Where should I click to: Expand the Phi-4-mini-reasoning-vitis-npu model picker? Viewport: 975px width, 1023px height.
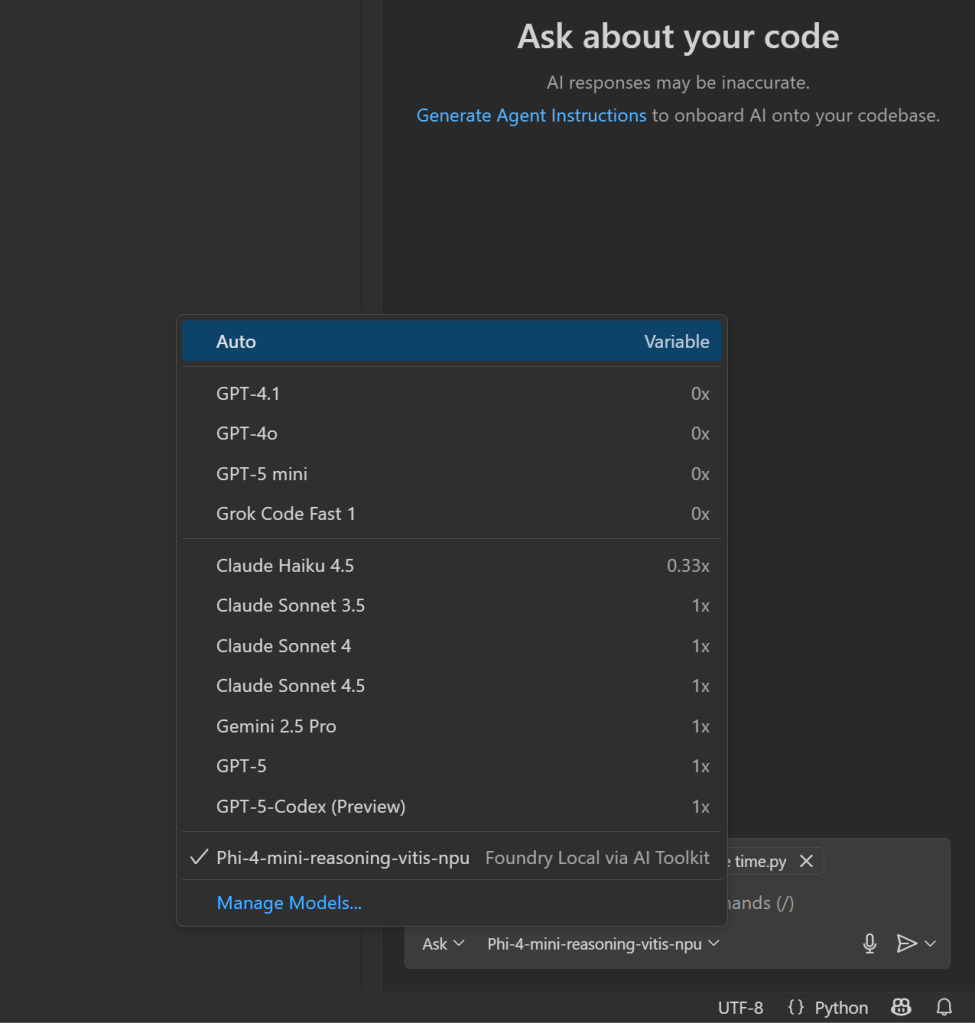click(603, 944)
